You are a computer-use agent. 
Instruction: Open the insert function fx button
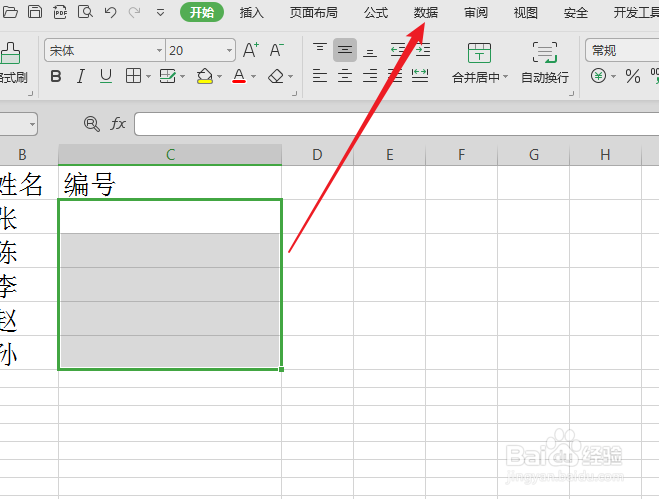tap(118, 124)
